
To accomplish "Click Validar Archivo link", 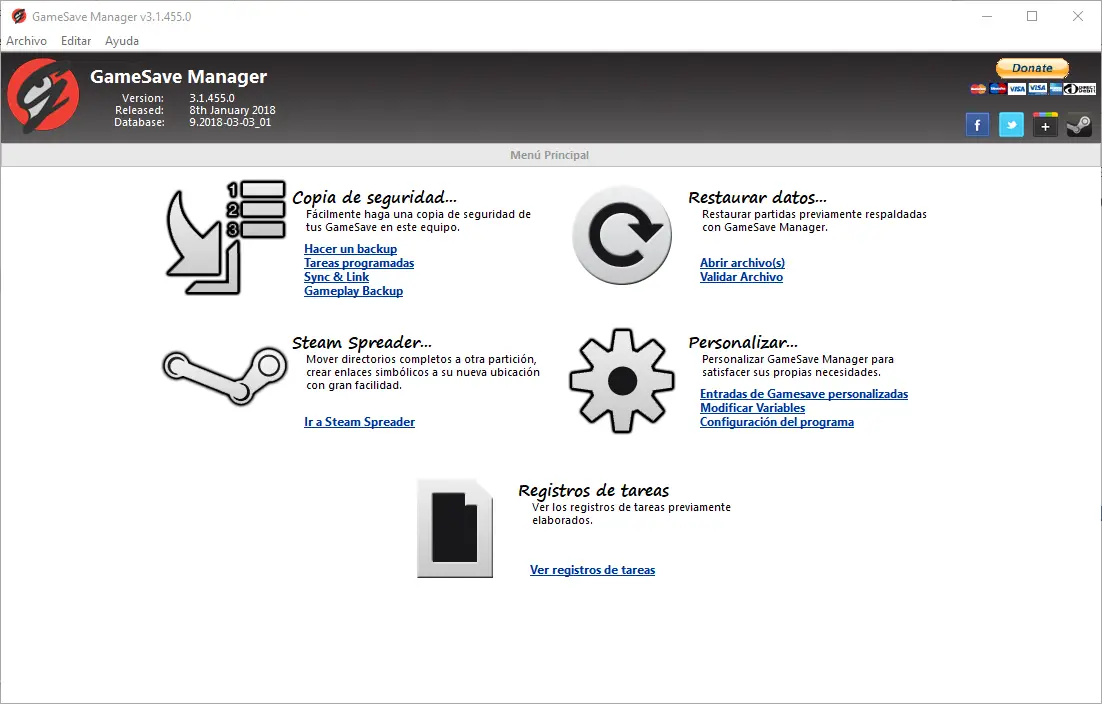I will pyautogui.click(x=741, y=277).
